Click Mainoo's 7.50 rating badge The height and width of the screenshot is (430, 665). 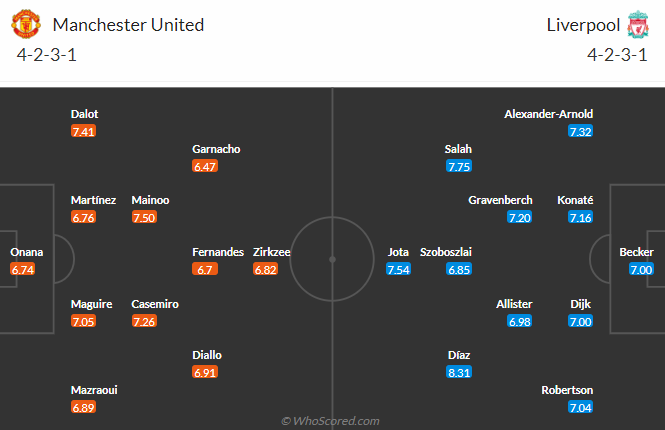pos(145,218)
